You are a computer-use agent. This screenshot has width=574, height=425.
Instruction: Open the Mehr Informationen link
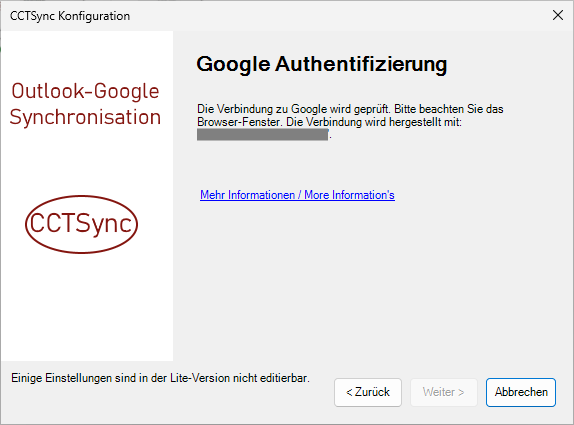(x=297, y=195)
